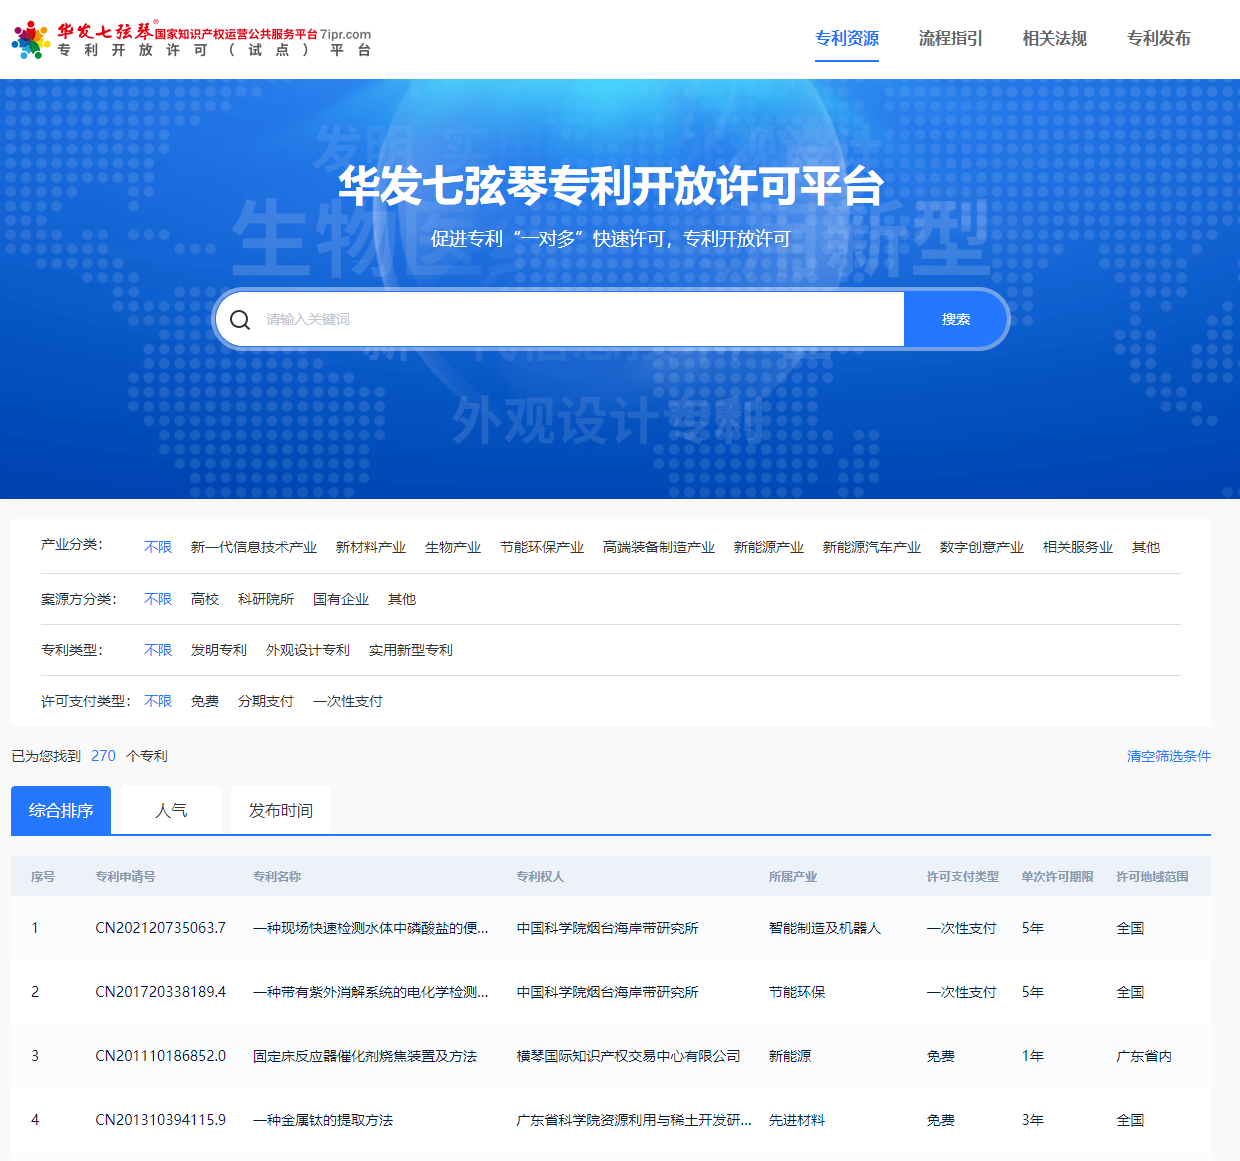1240x1161 pixels.
Task: Open patent CN202120735063.7 row
Action: pyautogui.click(x=160, y=929)
